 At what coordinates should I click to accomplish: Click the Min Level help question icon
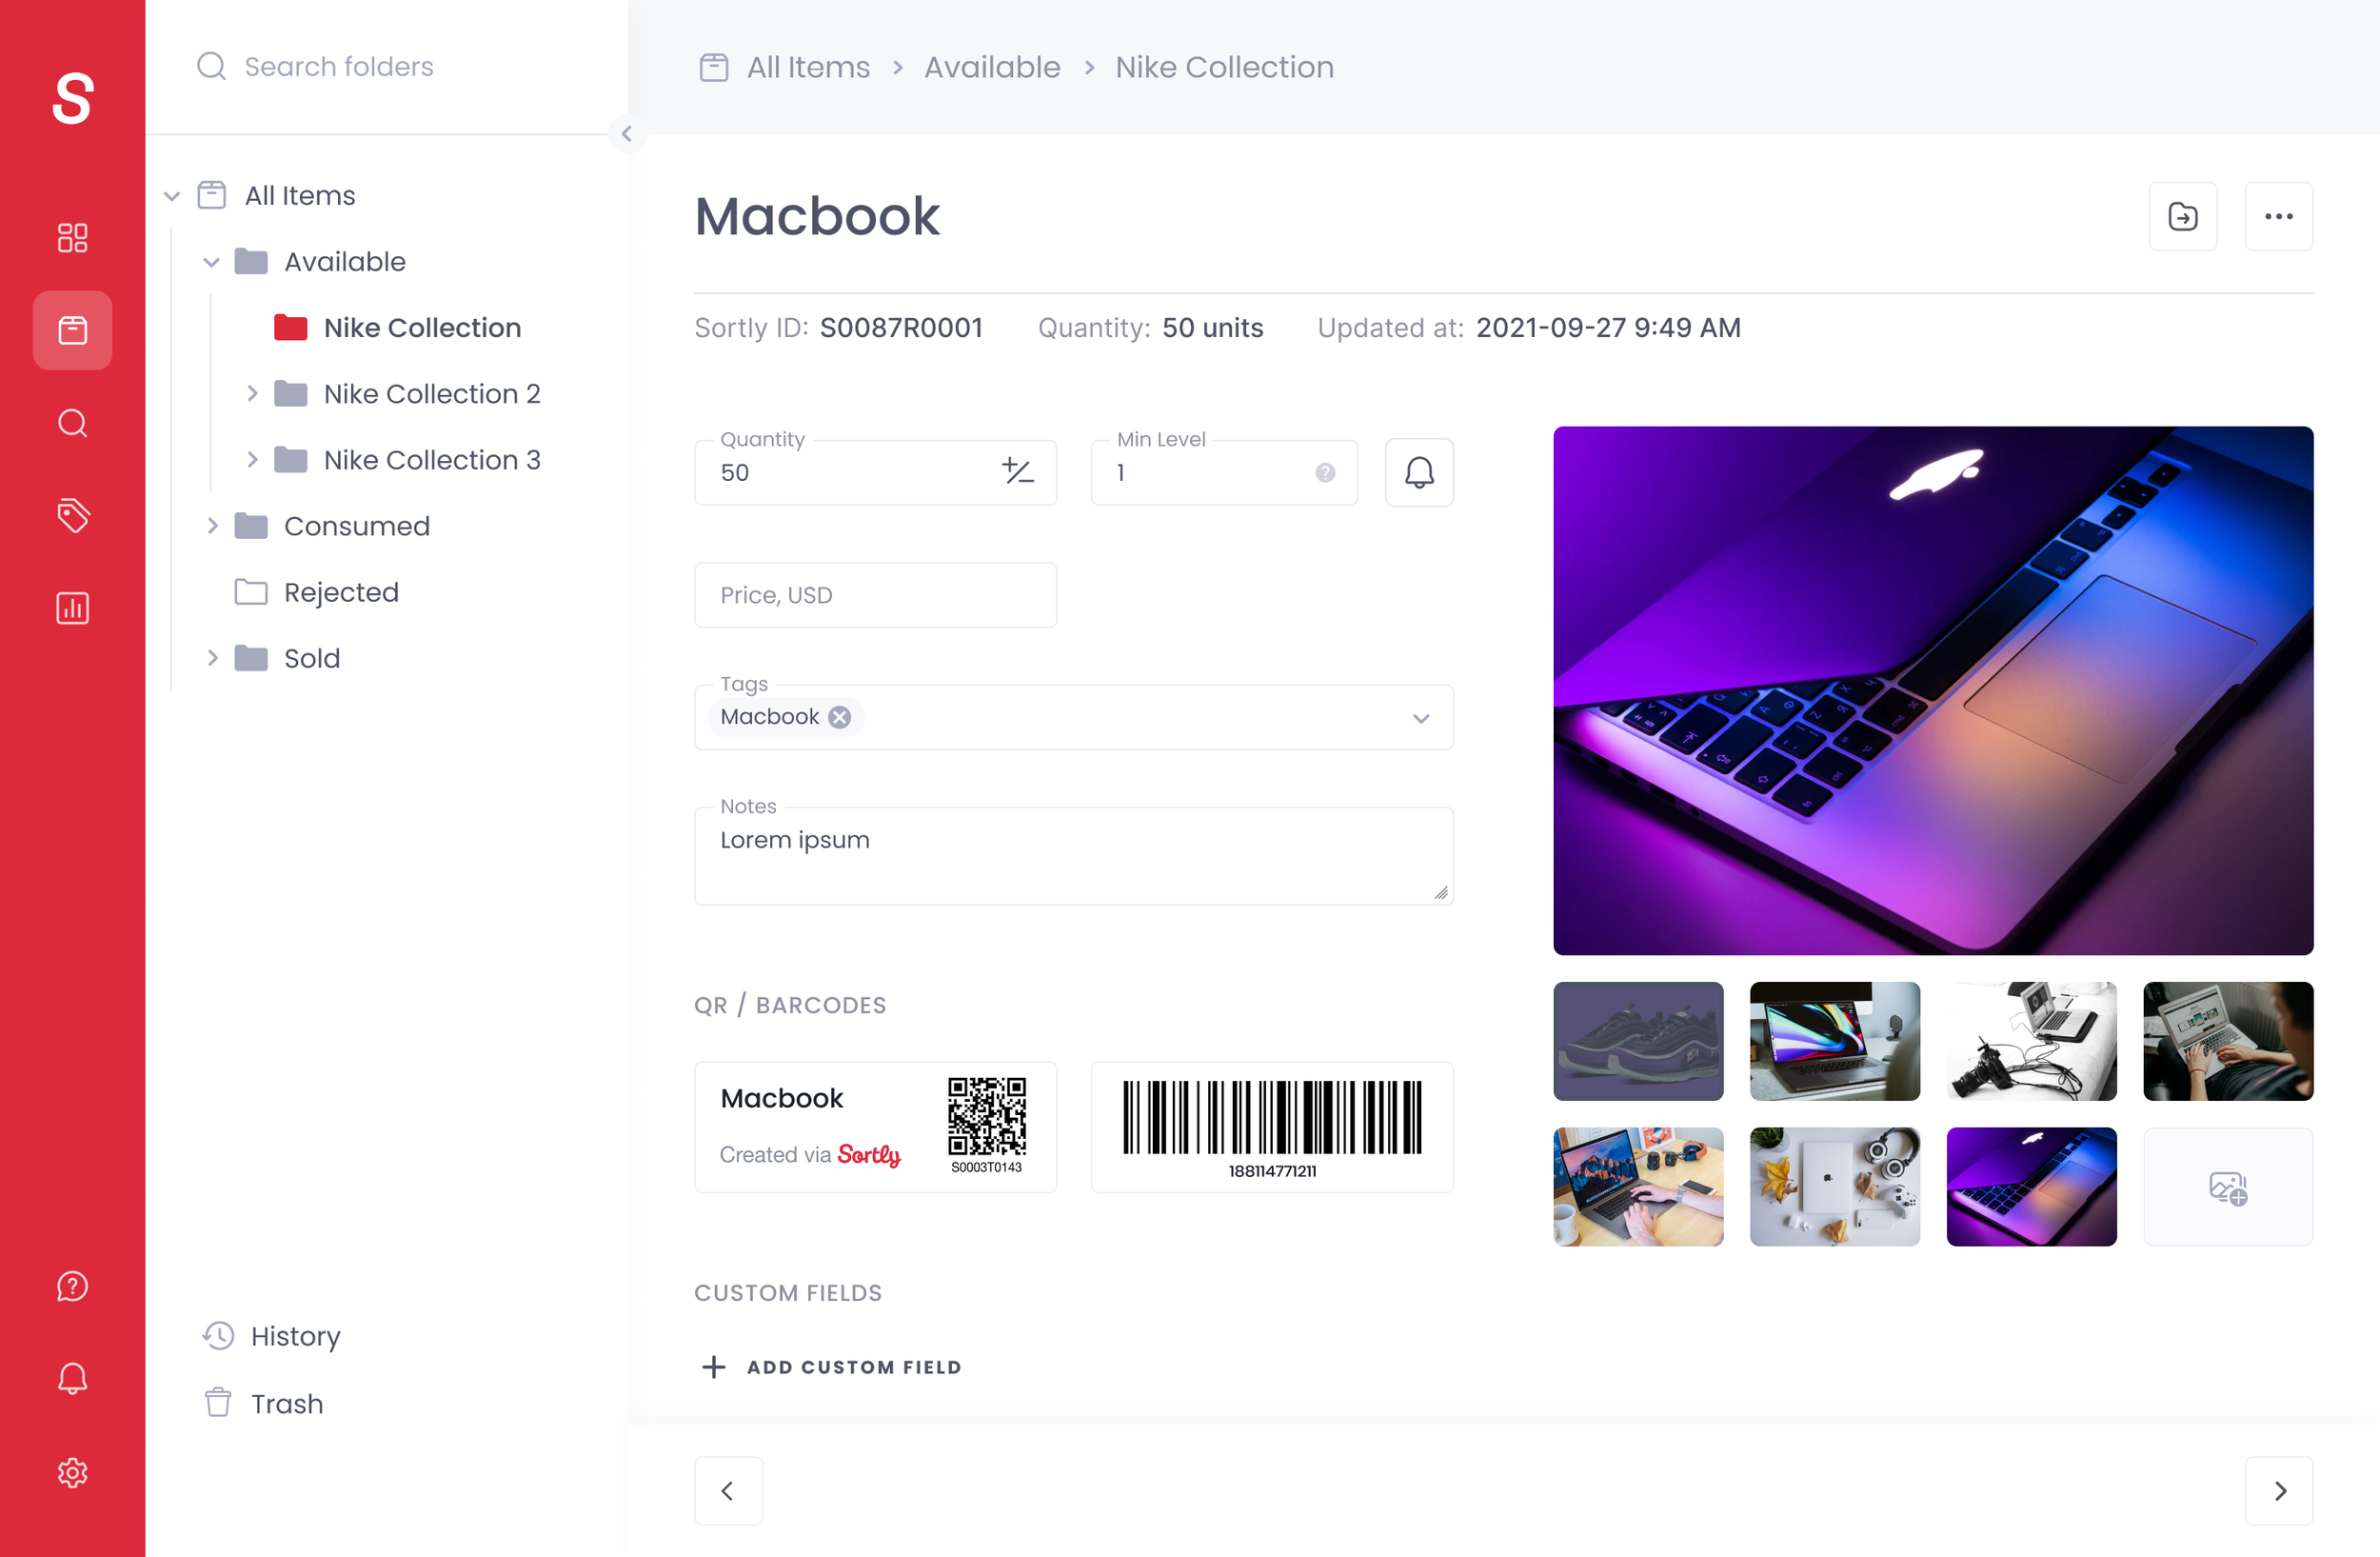(1324, 473)
